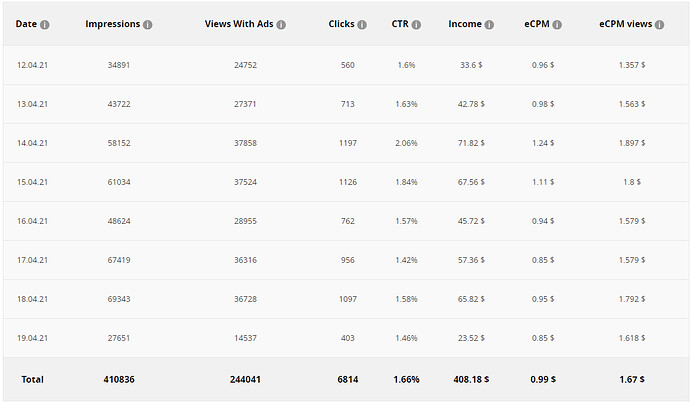Click the eCPM column info icon
Screen dimensions: 690x403
pyautogui.click(x=556, y=24)
